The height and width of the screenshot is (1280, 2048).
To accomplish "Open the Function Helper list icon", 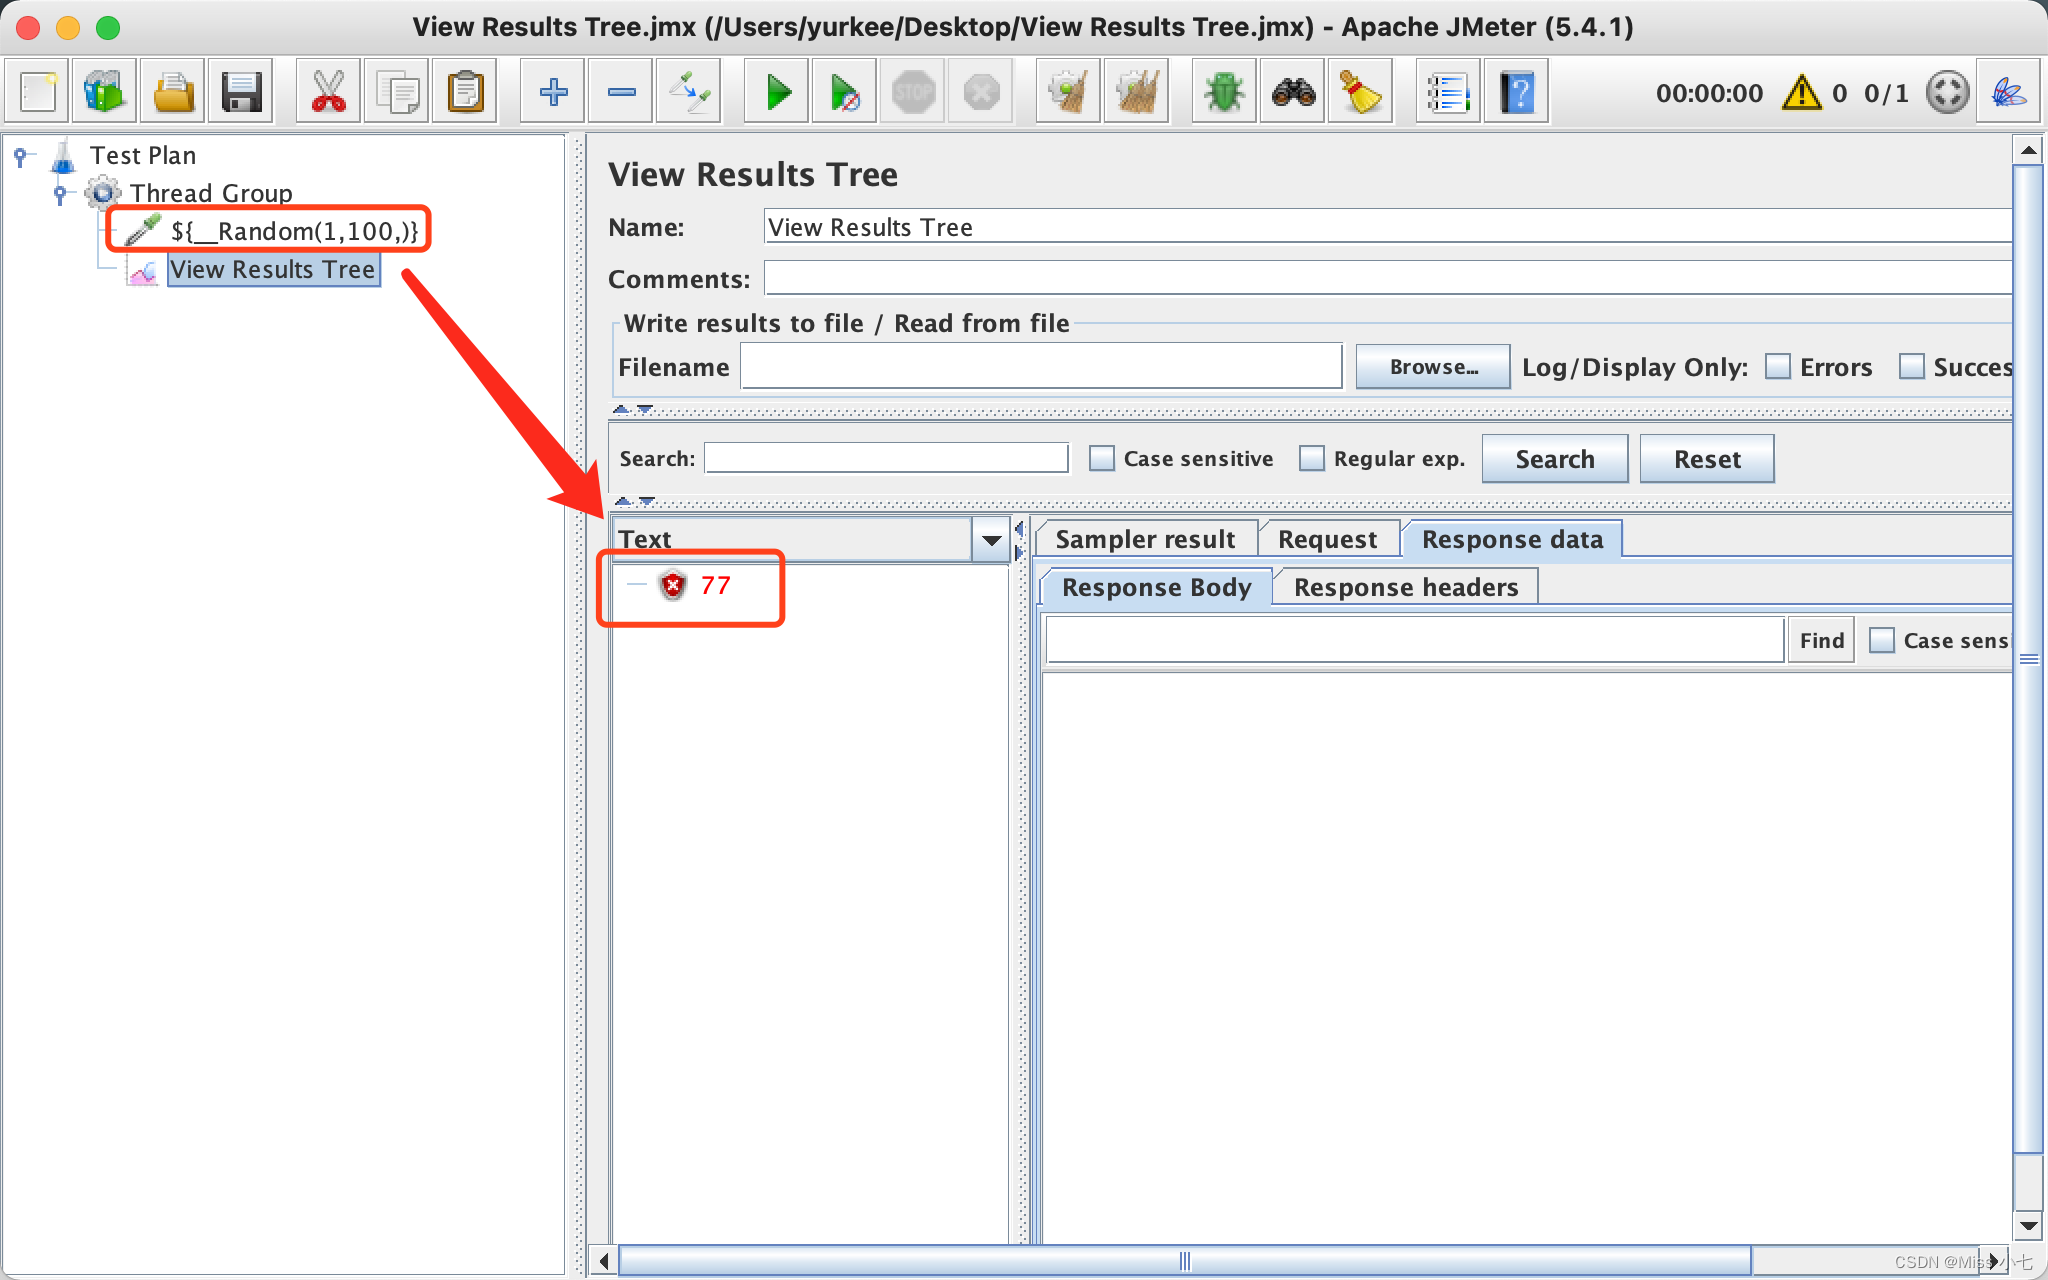I will coord(1448,92).
